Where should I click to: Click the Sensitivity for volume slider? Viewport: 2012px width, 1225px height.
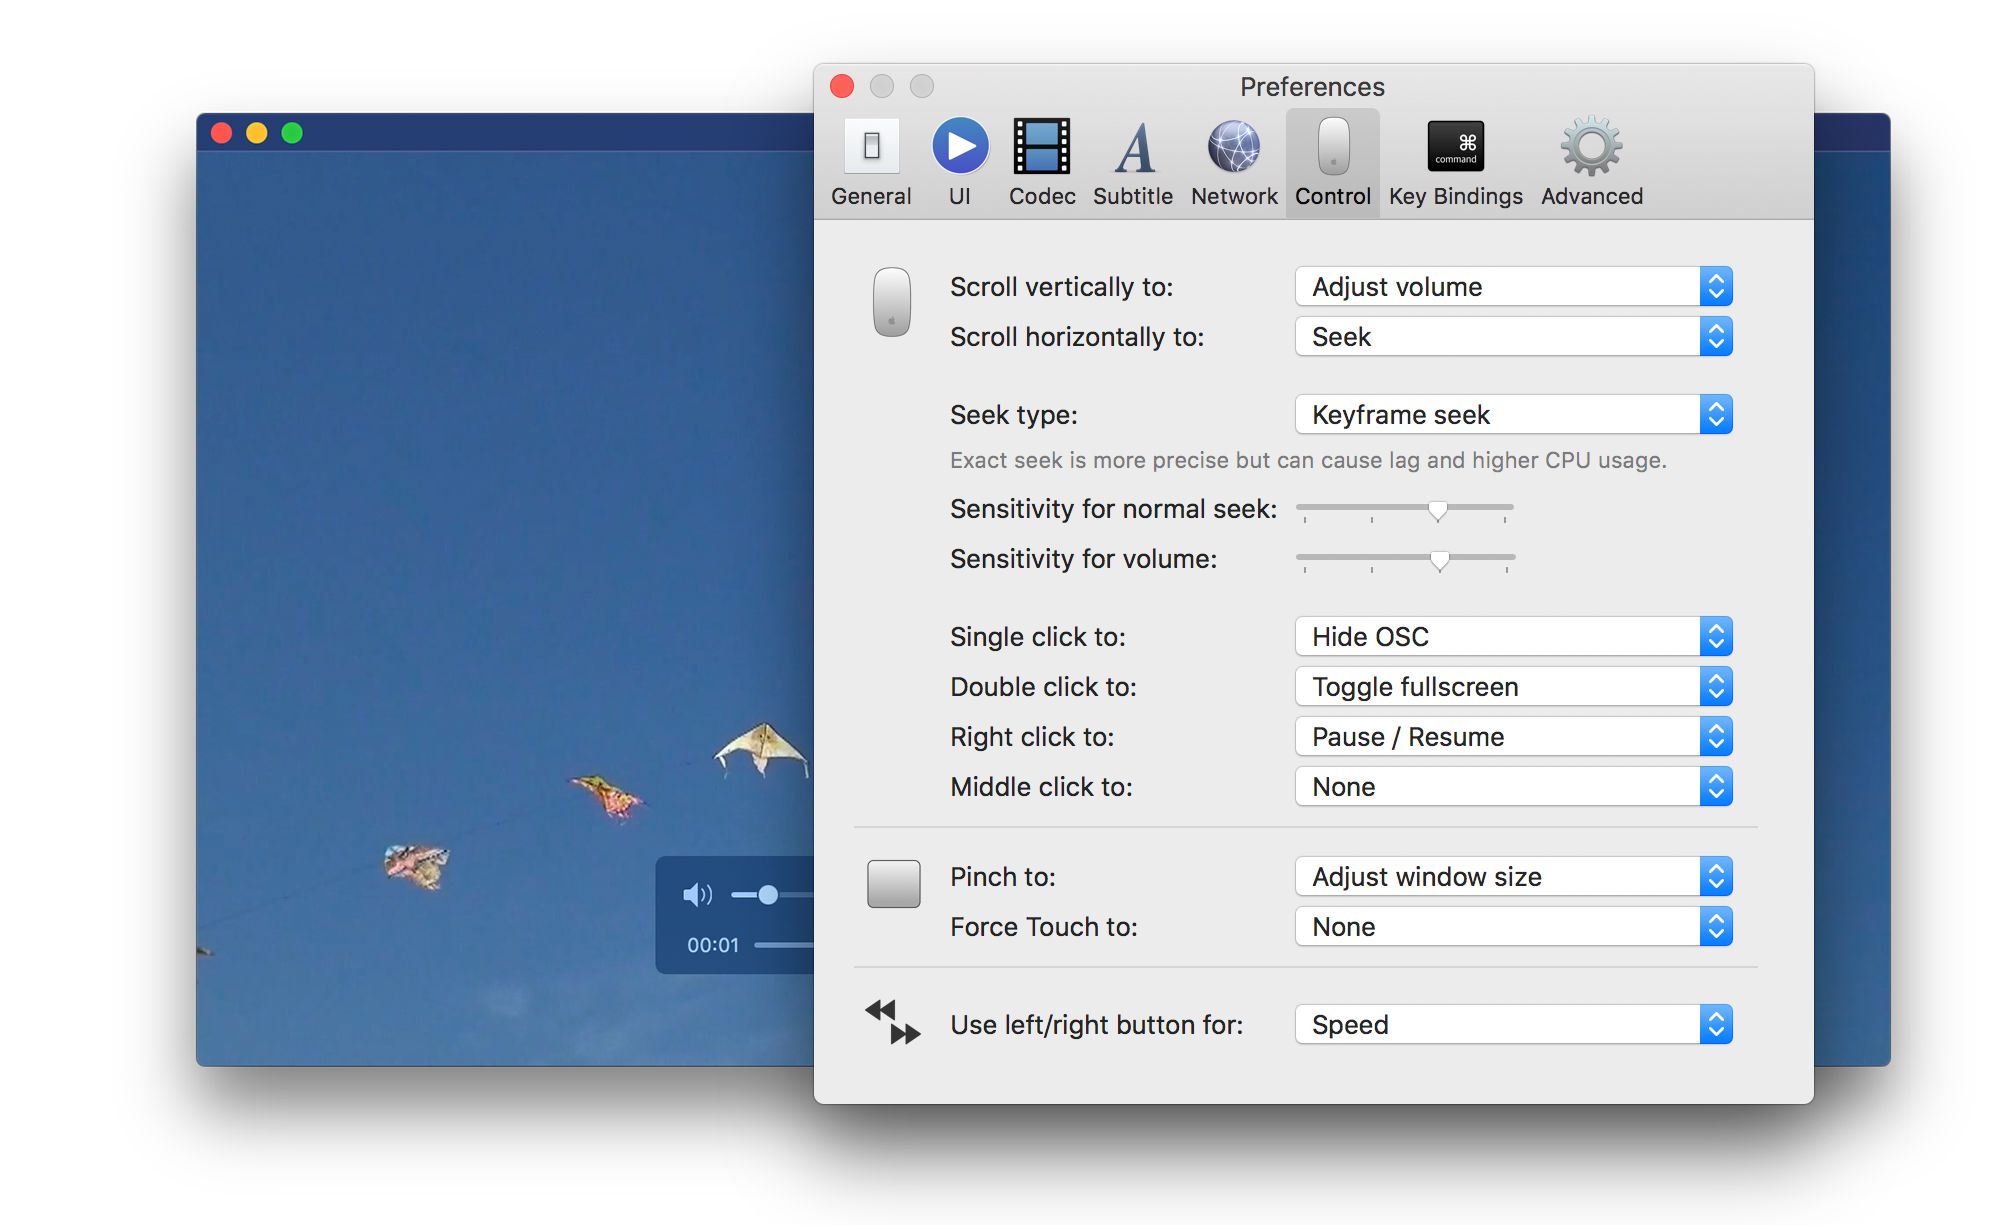(x=1440, y=560)
